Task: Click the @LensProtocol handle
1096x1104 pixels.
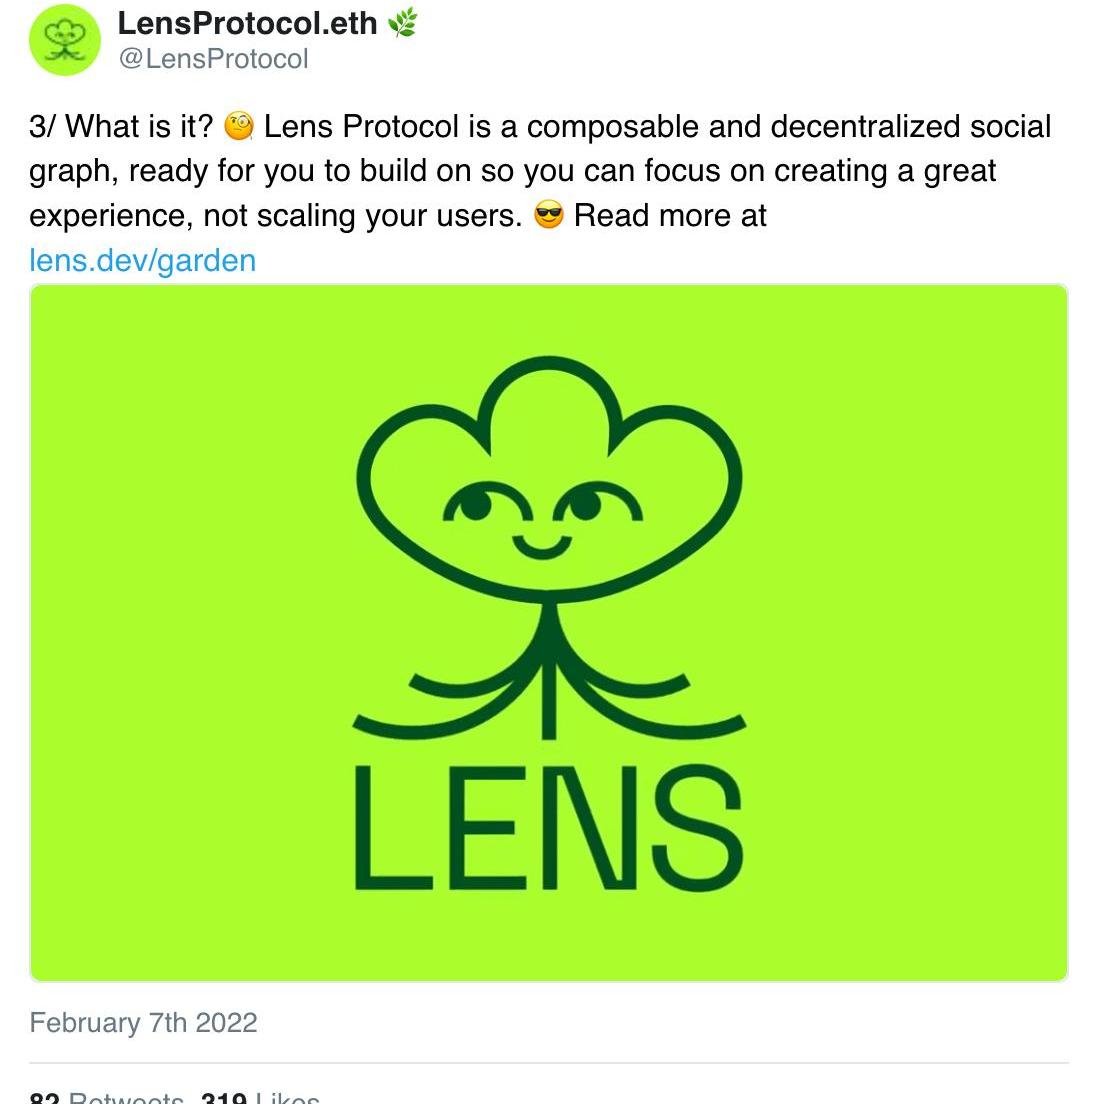Action: pyautogui.click(x=213, y=59)
